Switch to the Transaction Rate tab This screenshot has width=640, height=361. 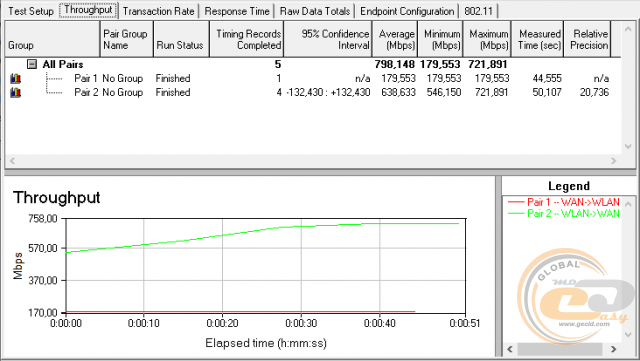point(158,11)
